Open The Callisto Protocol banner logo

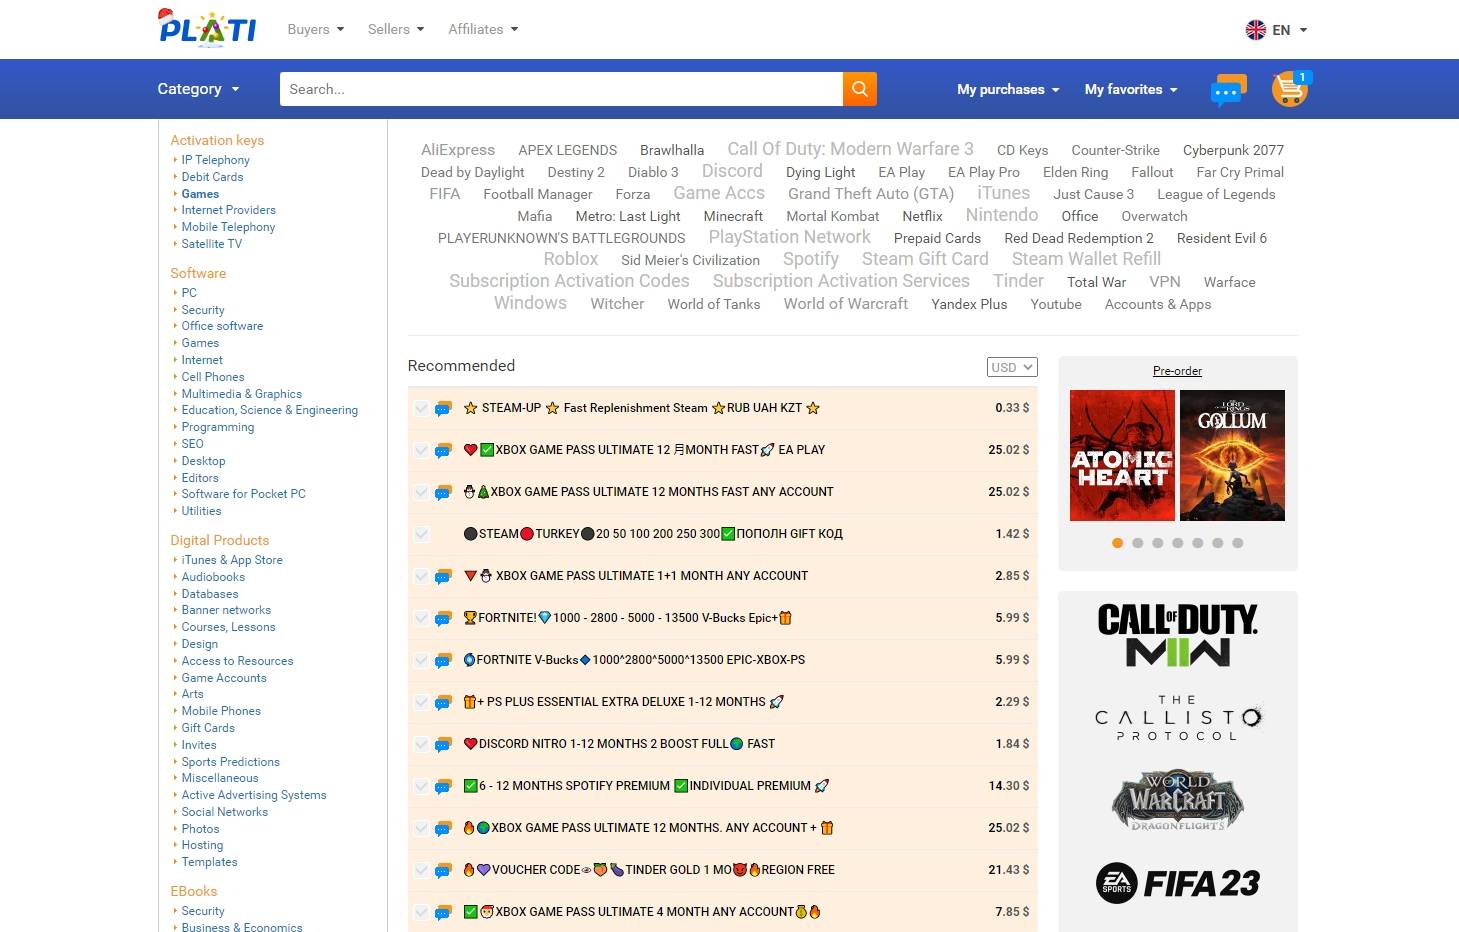(1178, 718)
